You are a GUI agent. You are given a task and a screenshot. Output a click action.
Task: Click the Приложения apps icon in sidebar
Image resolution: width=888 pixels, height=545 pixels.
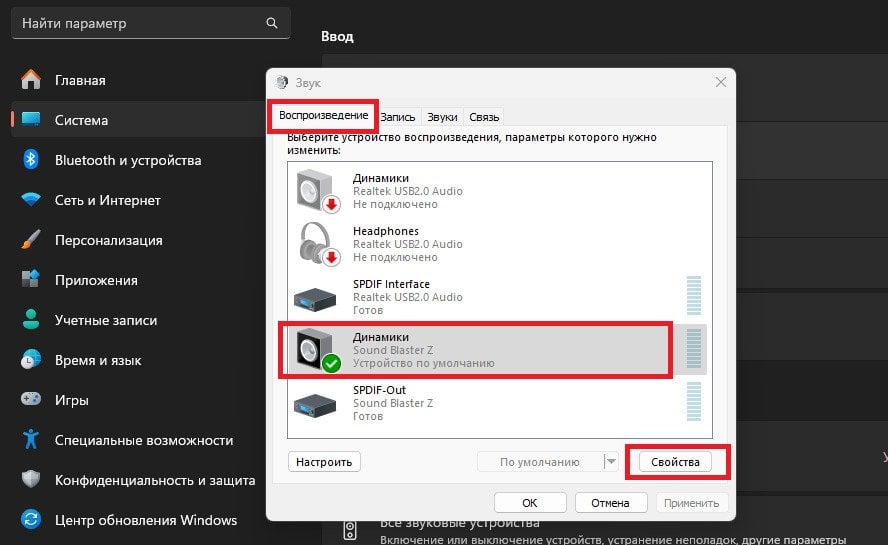[x=31, y=279]
